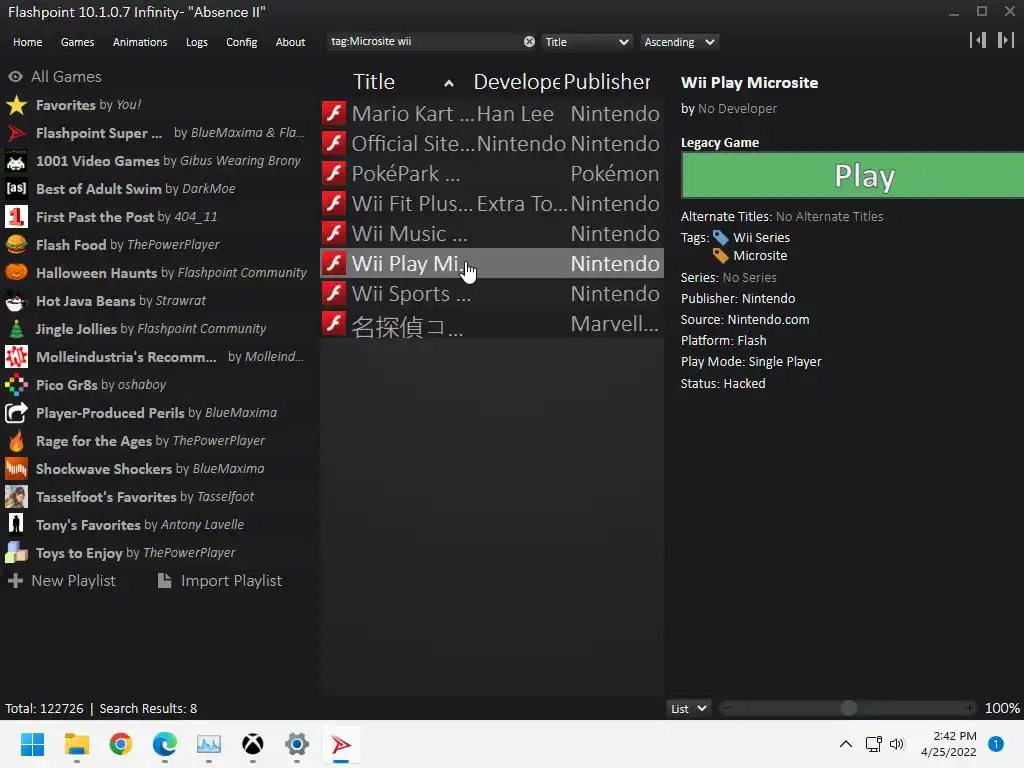Click into the tag:Microsite wii search field
Screen dimensions: 1024x768
424,42
